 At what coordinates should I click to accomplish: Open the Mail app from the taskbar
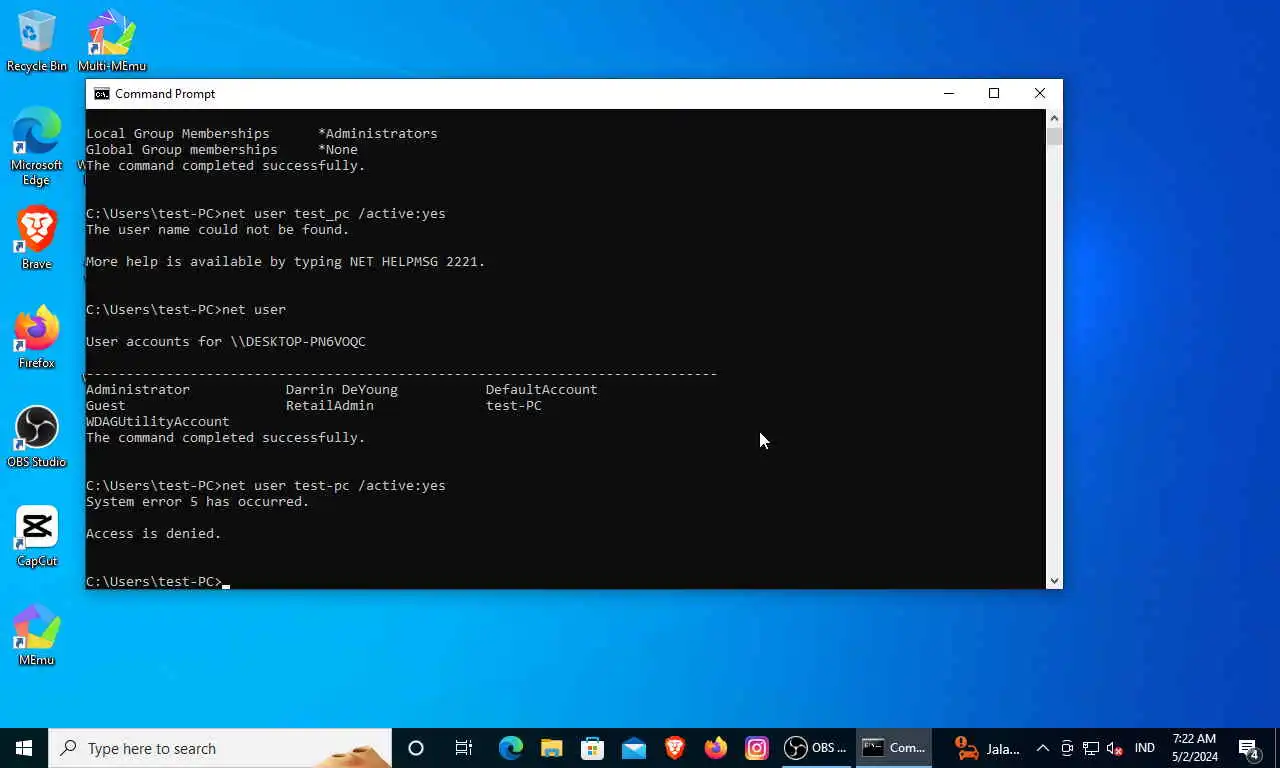pyautogui.click(x=634, y=748)
